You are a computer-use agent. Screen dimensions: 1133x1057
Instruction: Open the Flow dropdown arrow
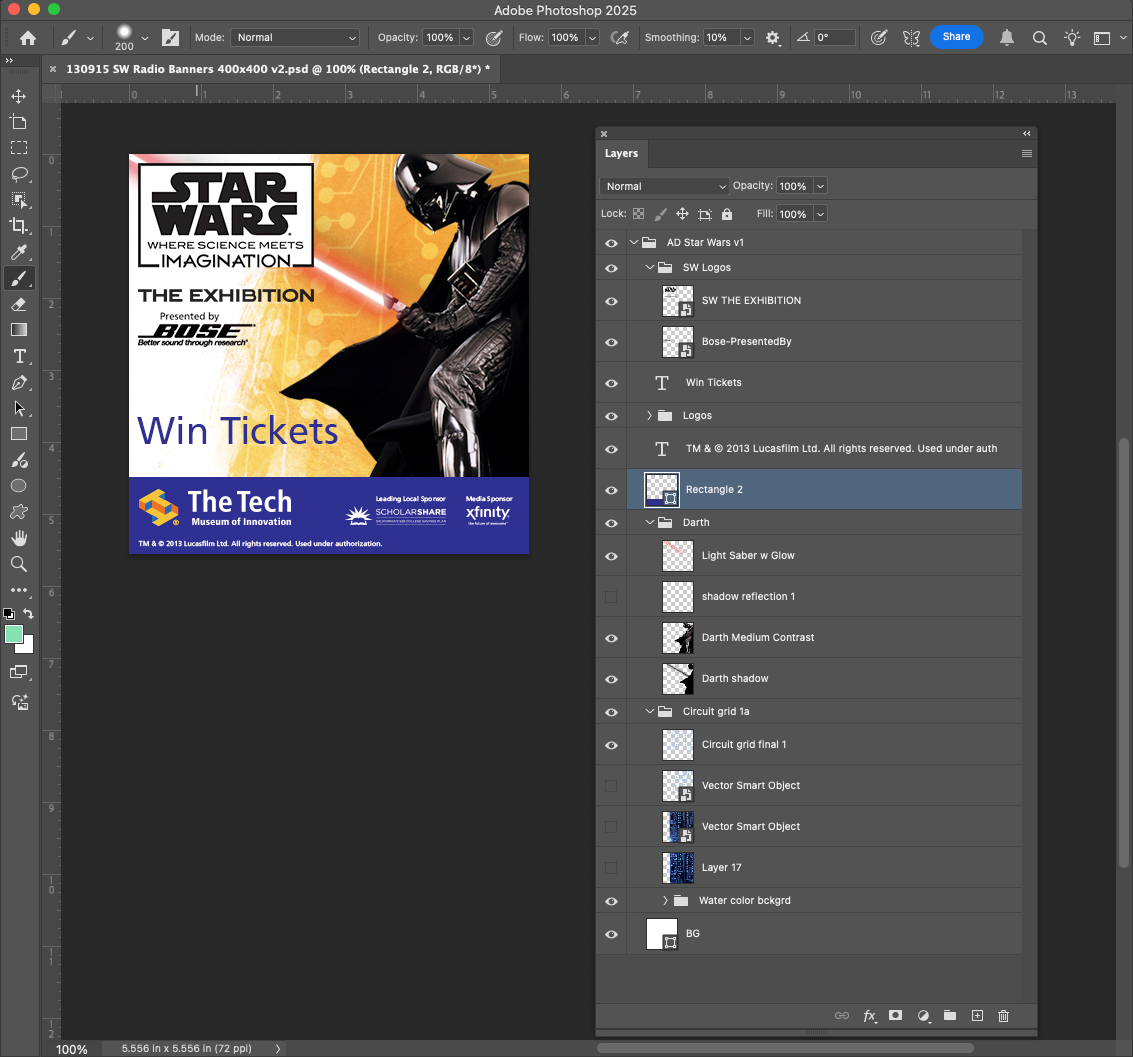593,38
